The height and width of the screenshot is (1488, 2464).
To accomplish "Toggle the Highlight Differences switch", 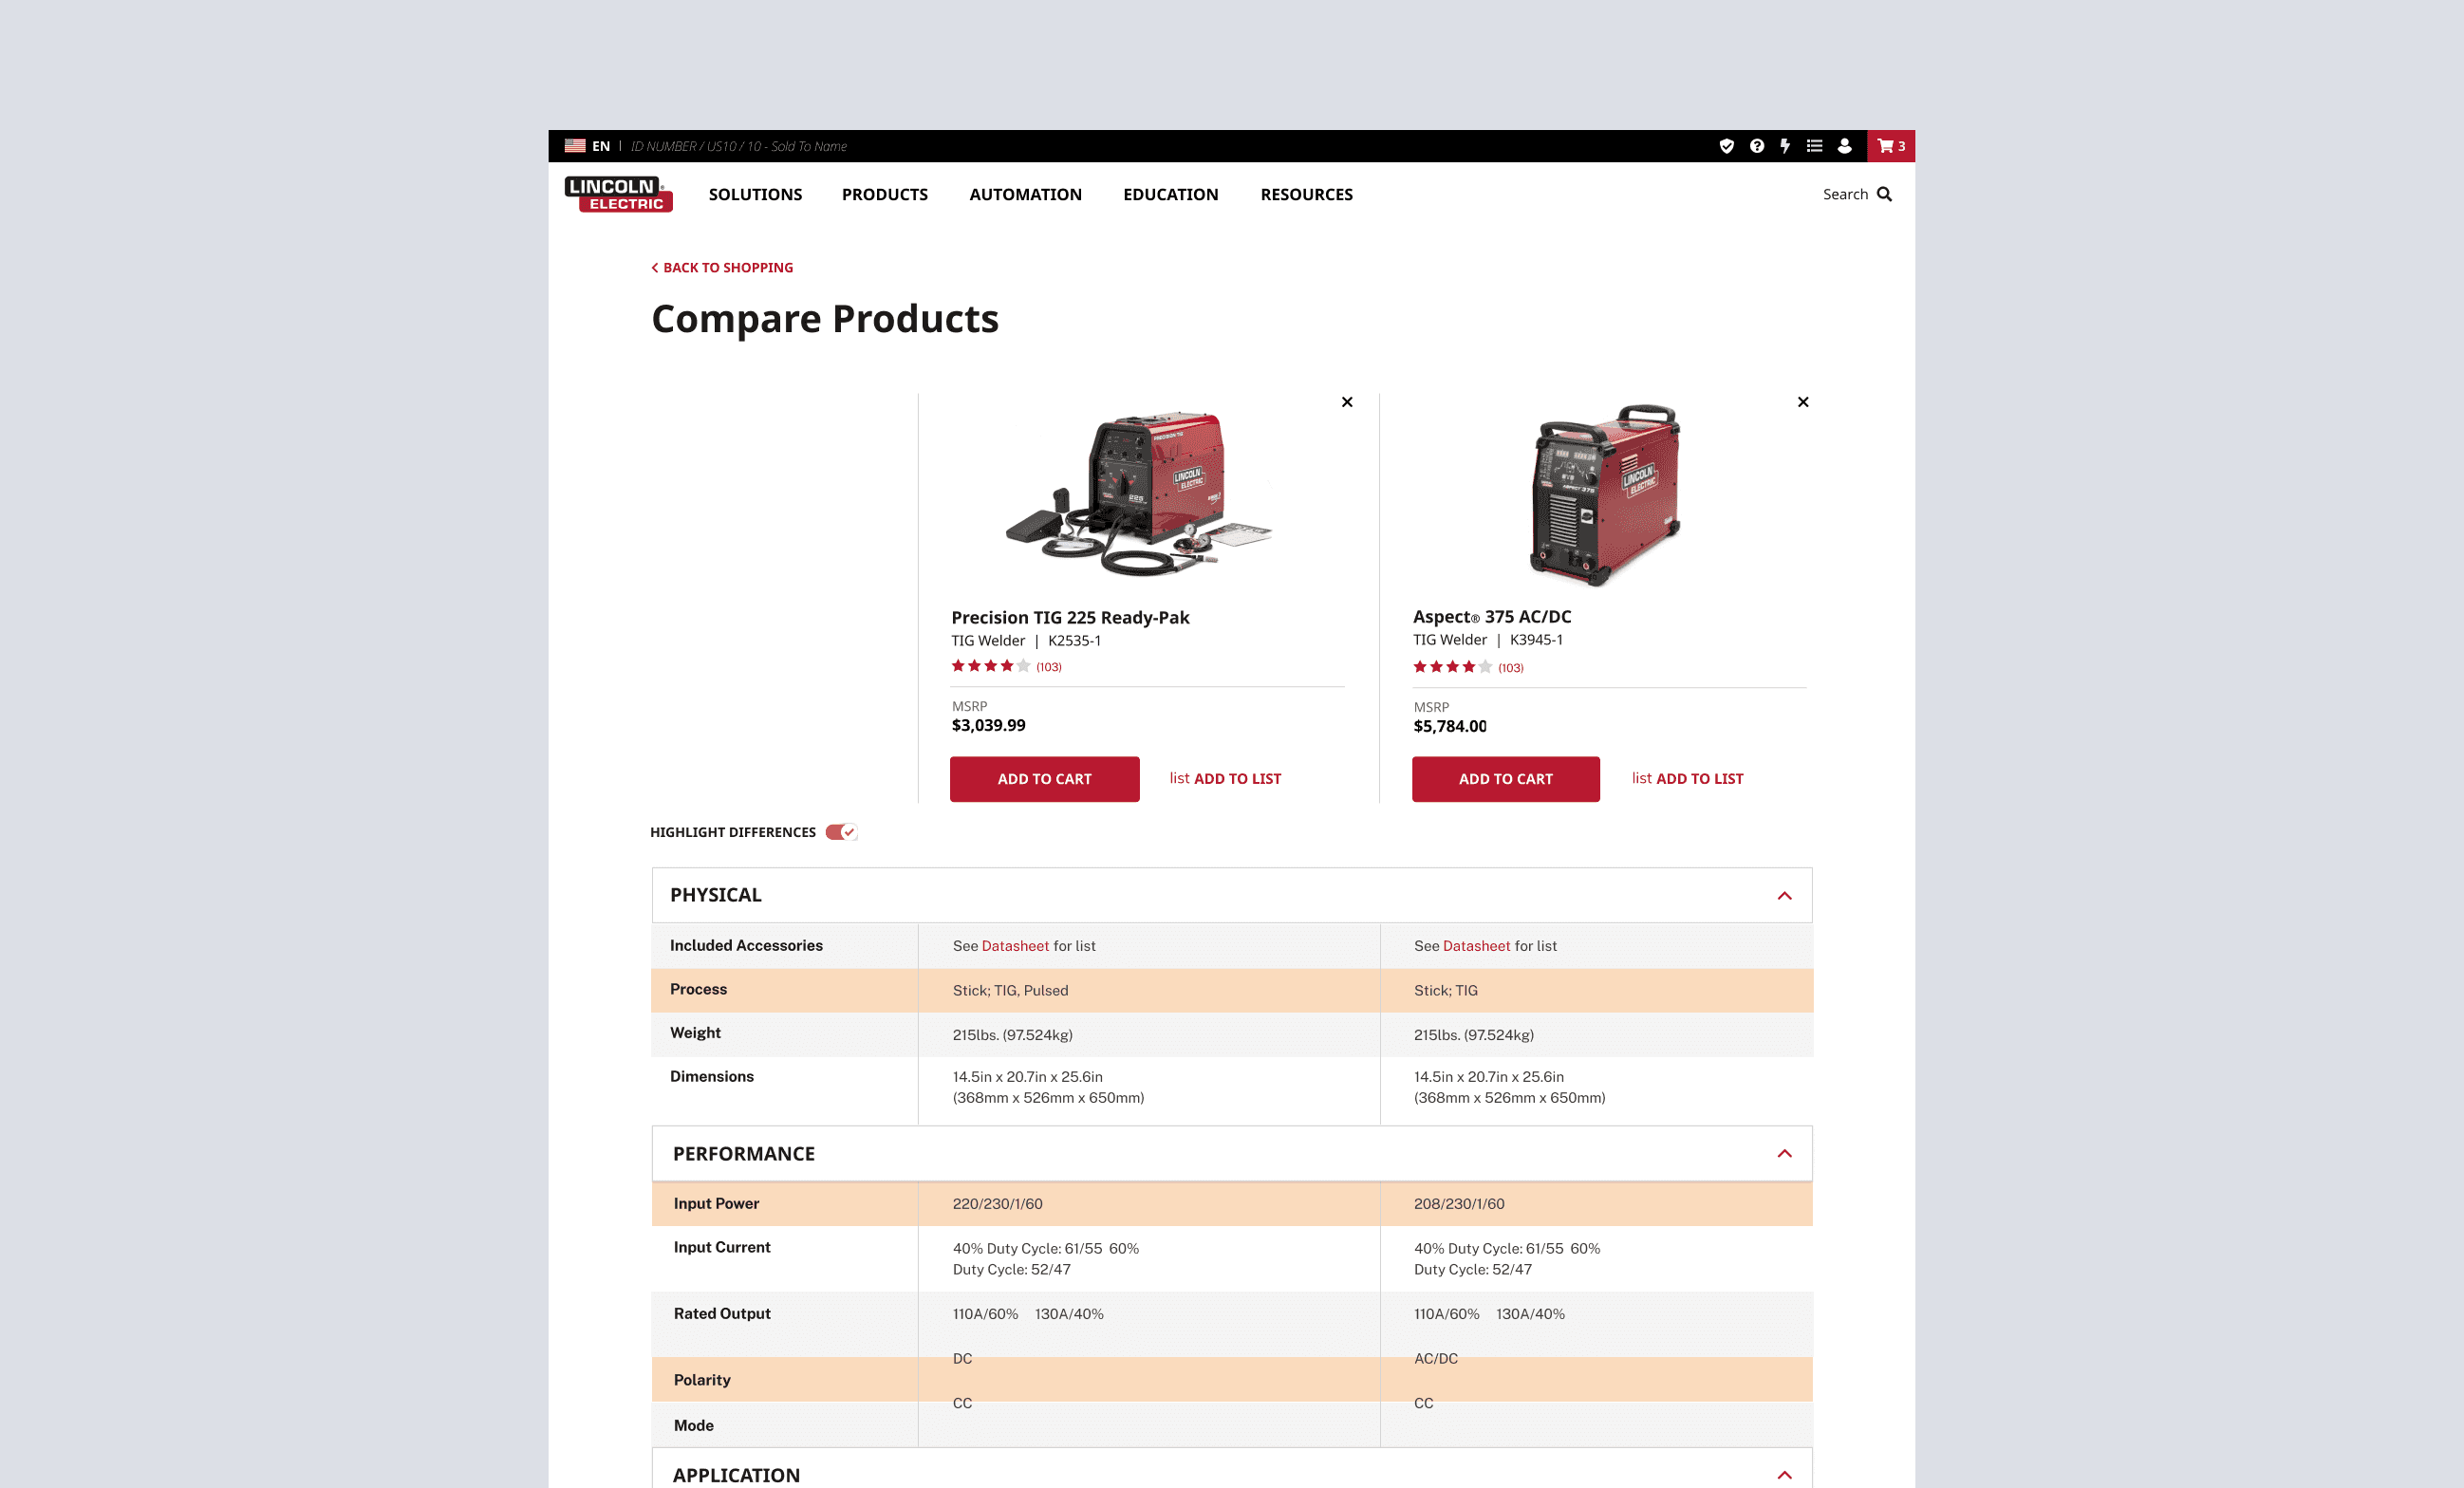I will click(x=841, y=832).
